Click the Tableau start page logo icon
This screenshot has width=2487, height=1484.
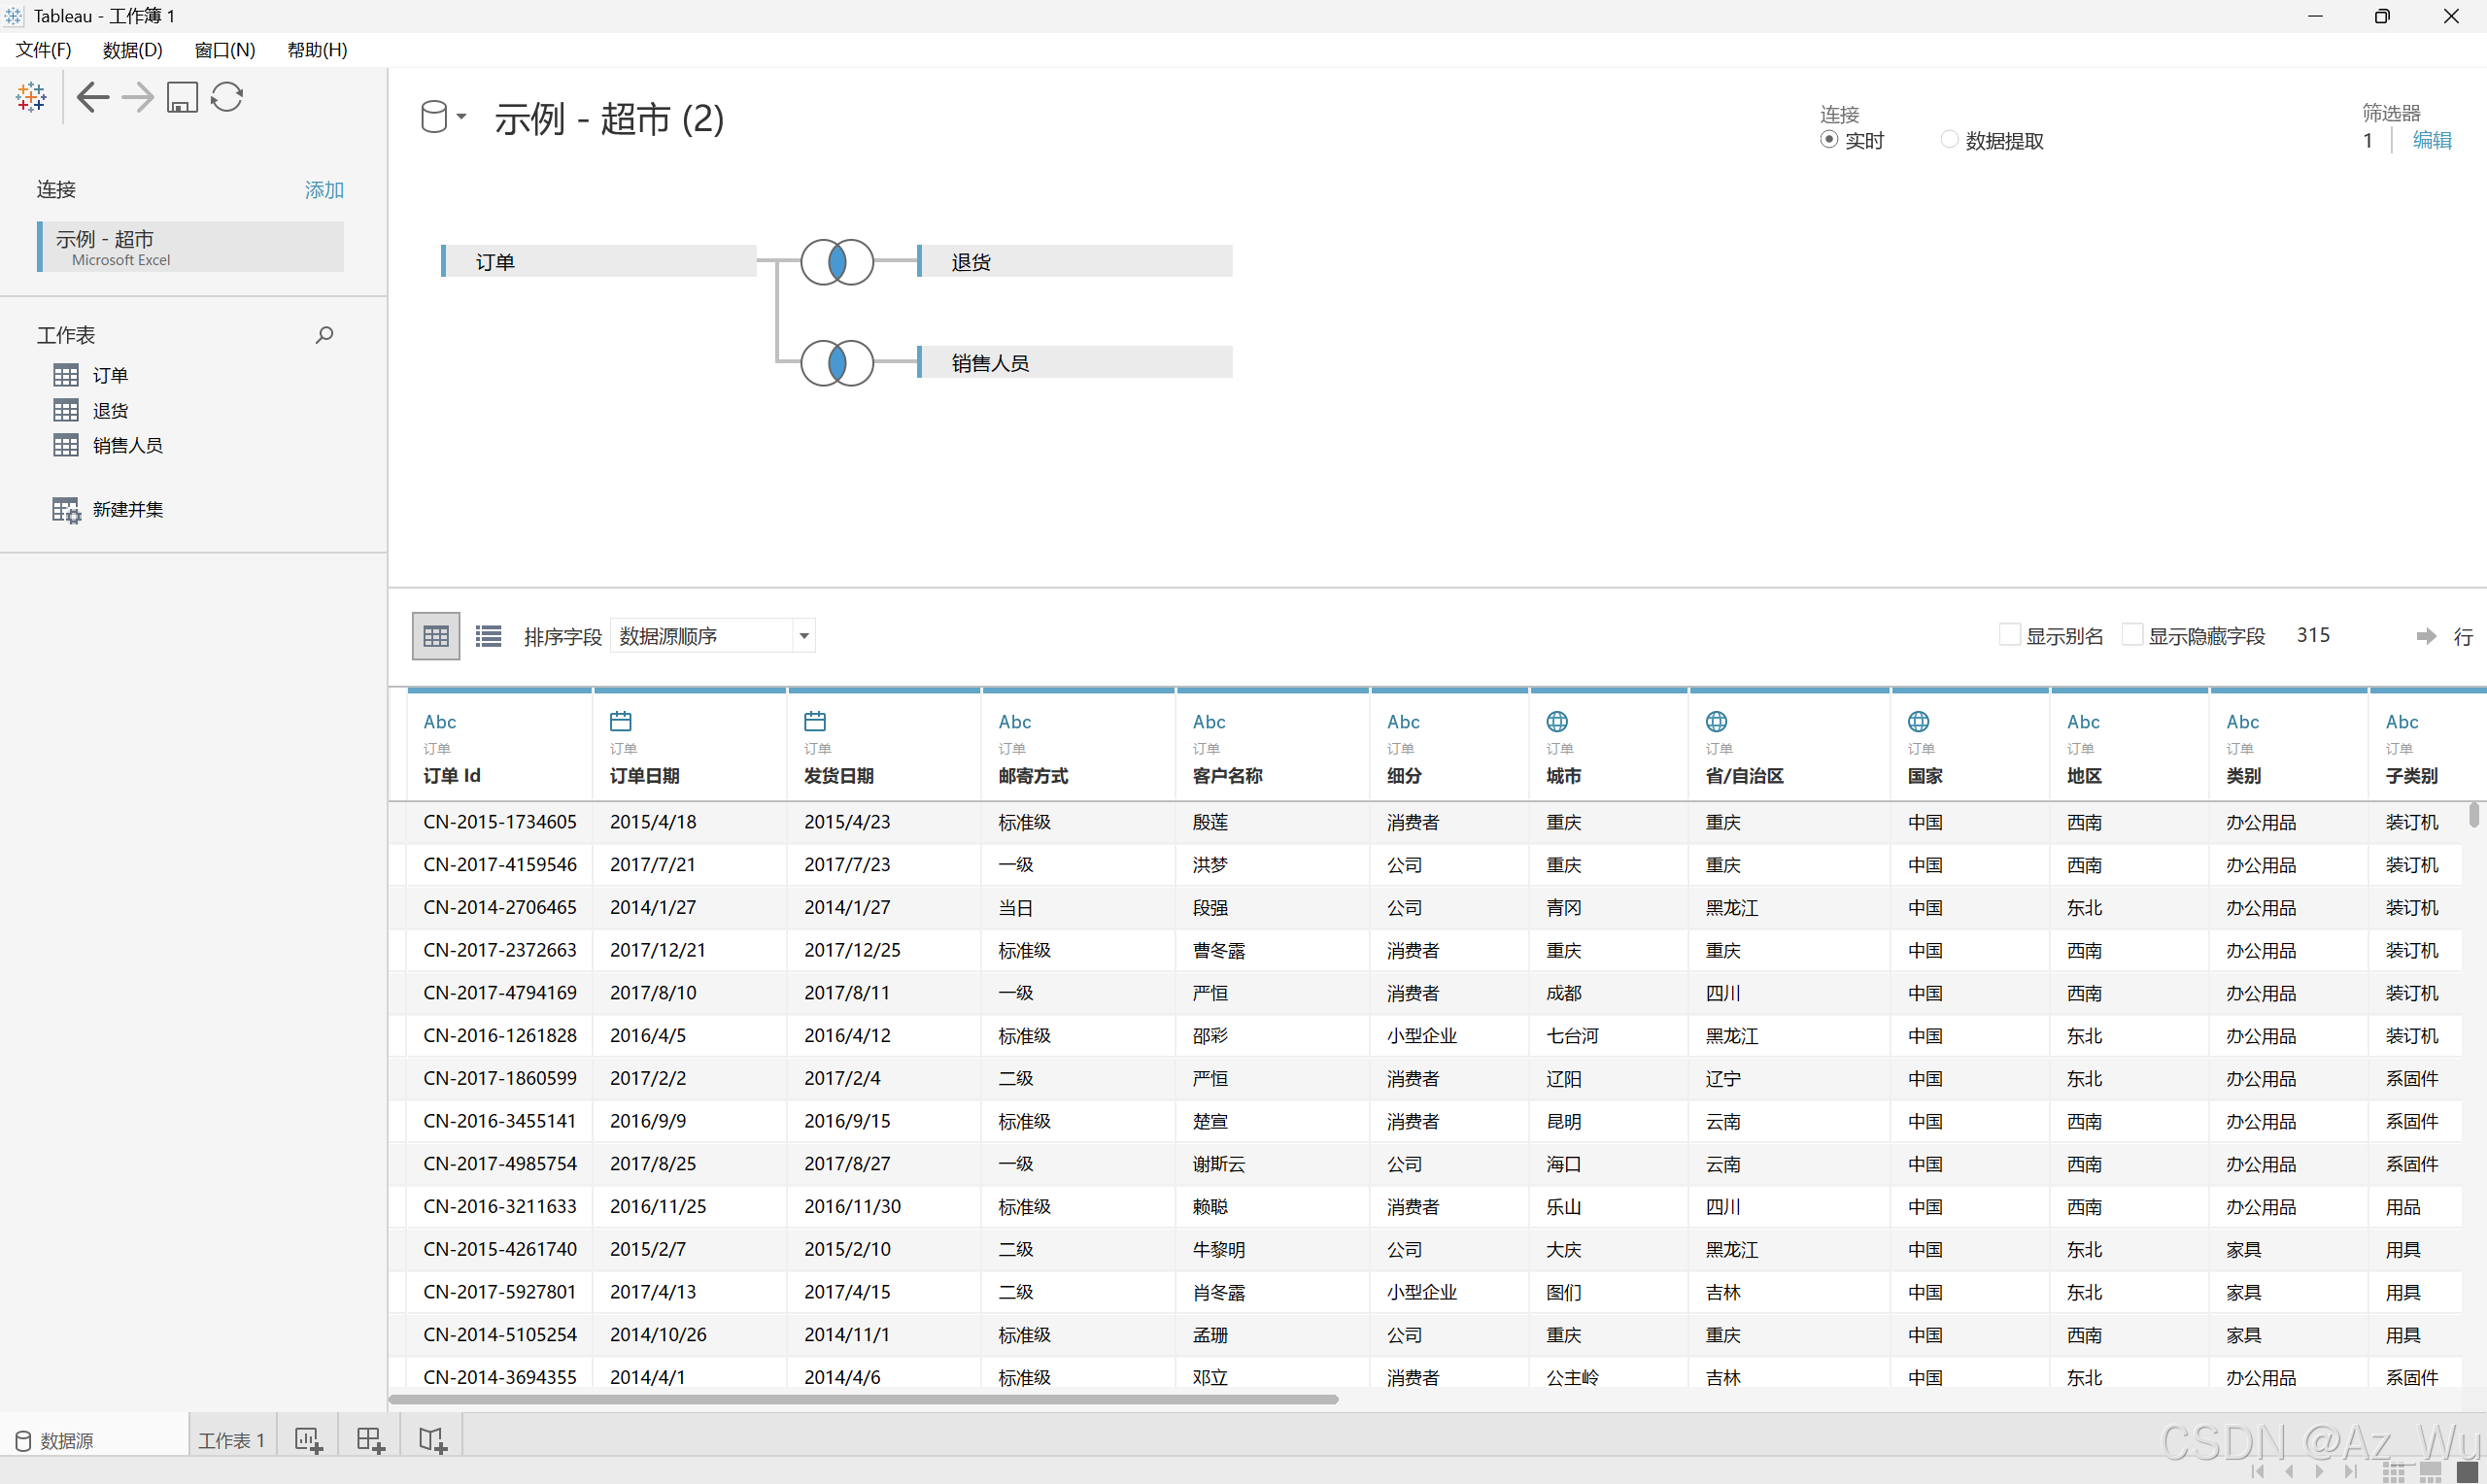tap(31, 97)
